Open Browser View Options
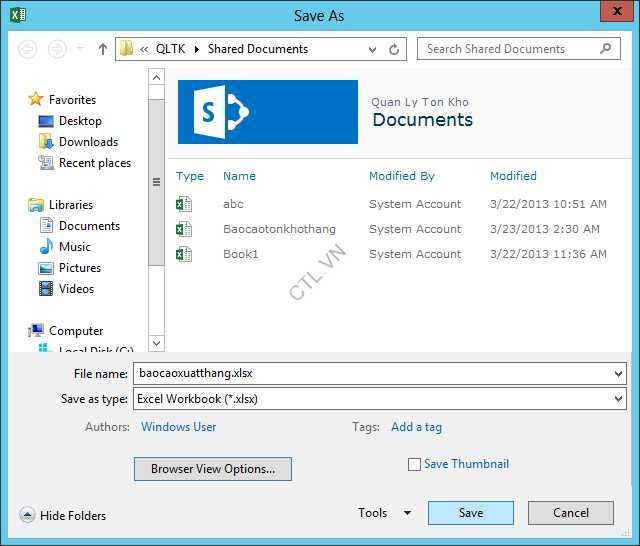Image resolution: width=640 pixels, height=546 pixels. 212,469
